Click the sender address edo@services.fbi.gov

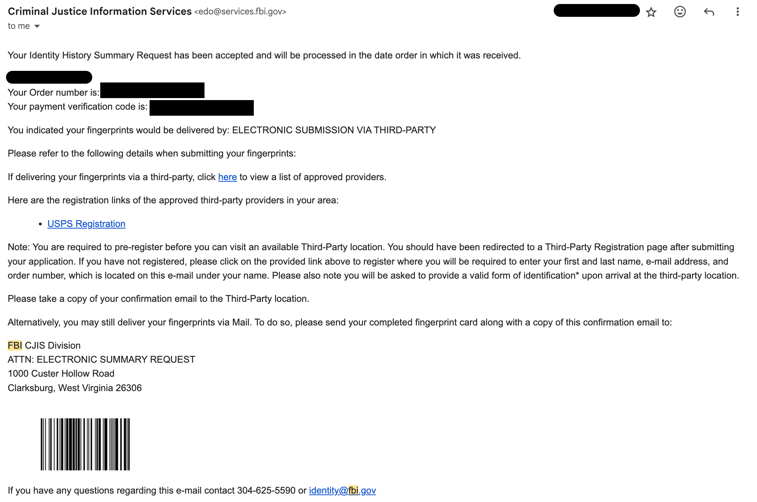[x=240, y=12]
